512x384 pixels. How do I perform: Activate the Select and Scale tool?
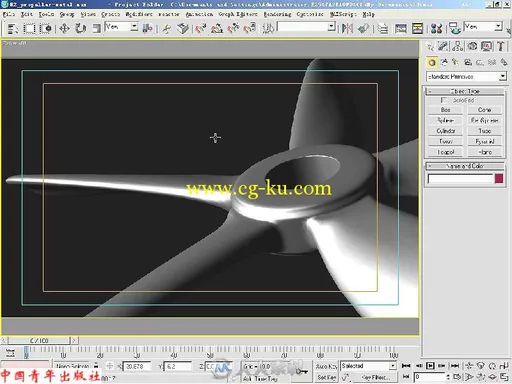point(96,29)
